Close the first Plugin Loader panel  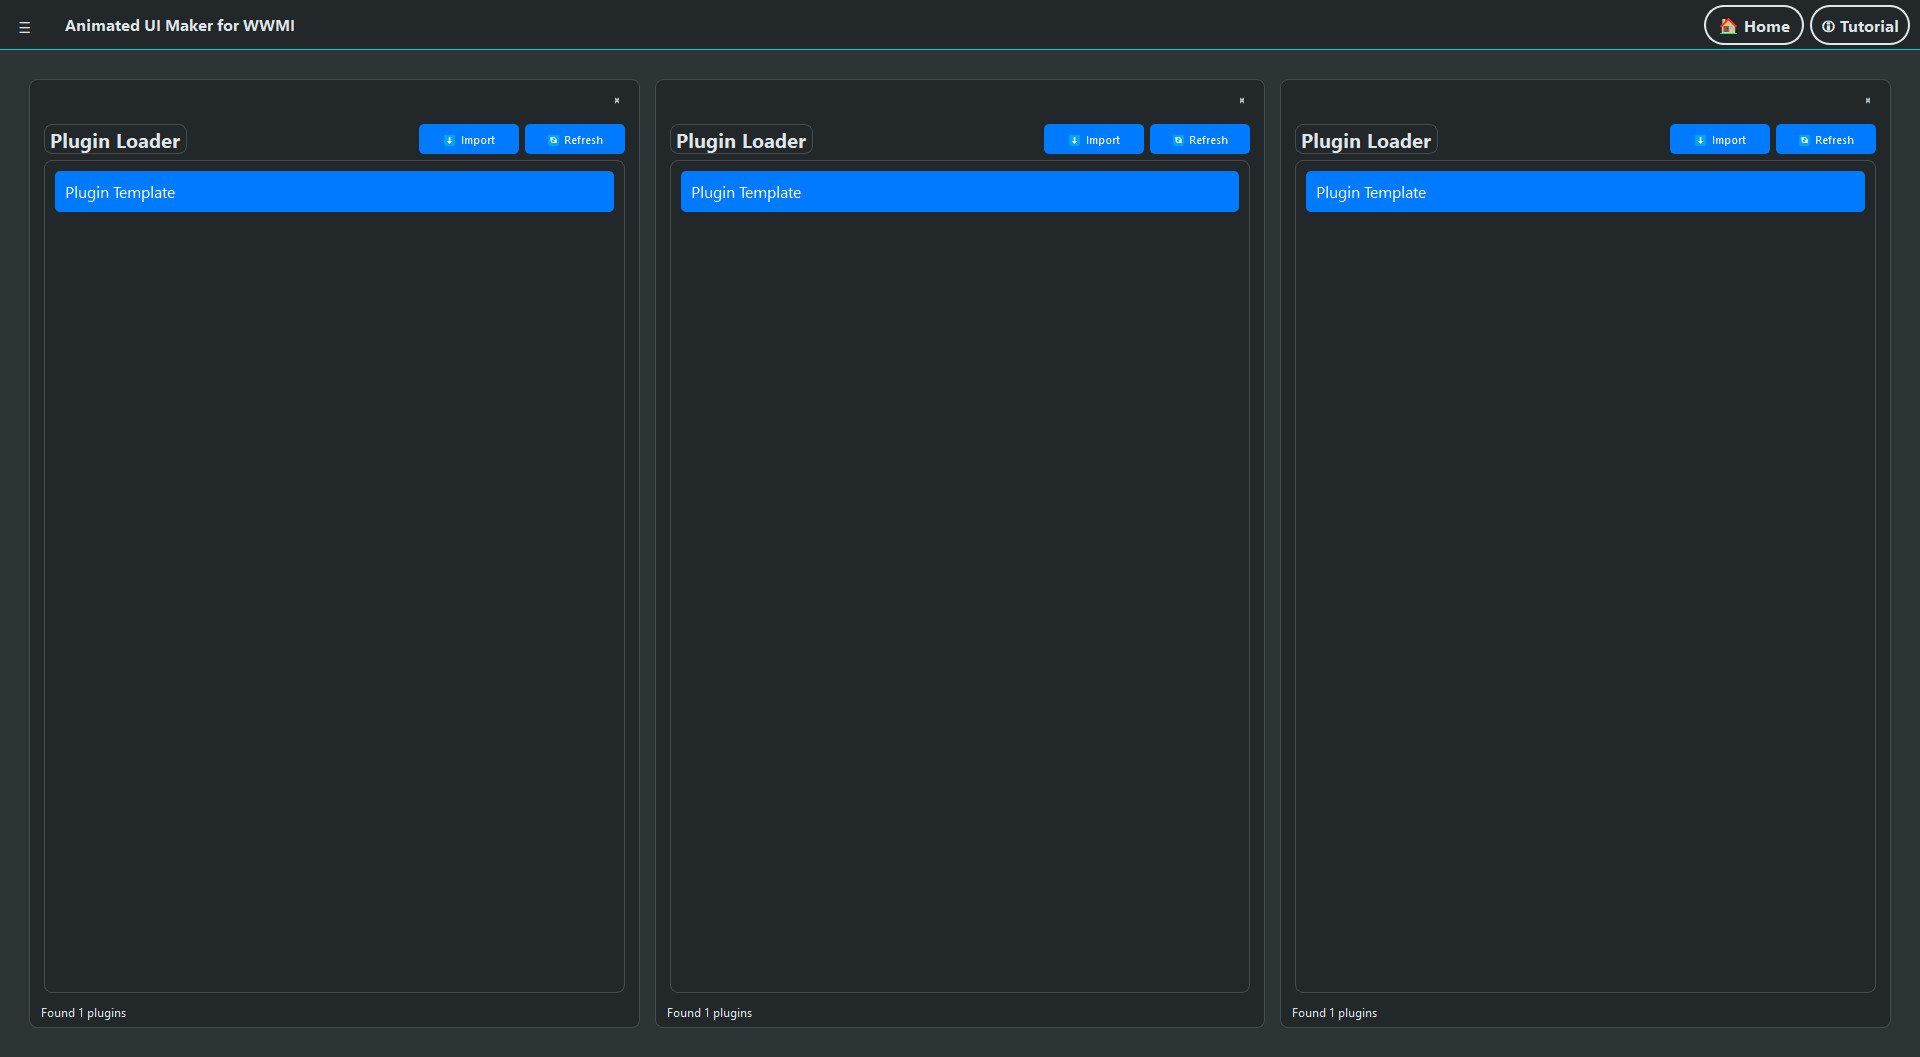tap(617, 100)
